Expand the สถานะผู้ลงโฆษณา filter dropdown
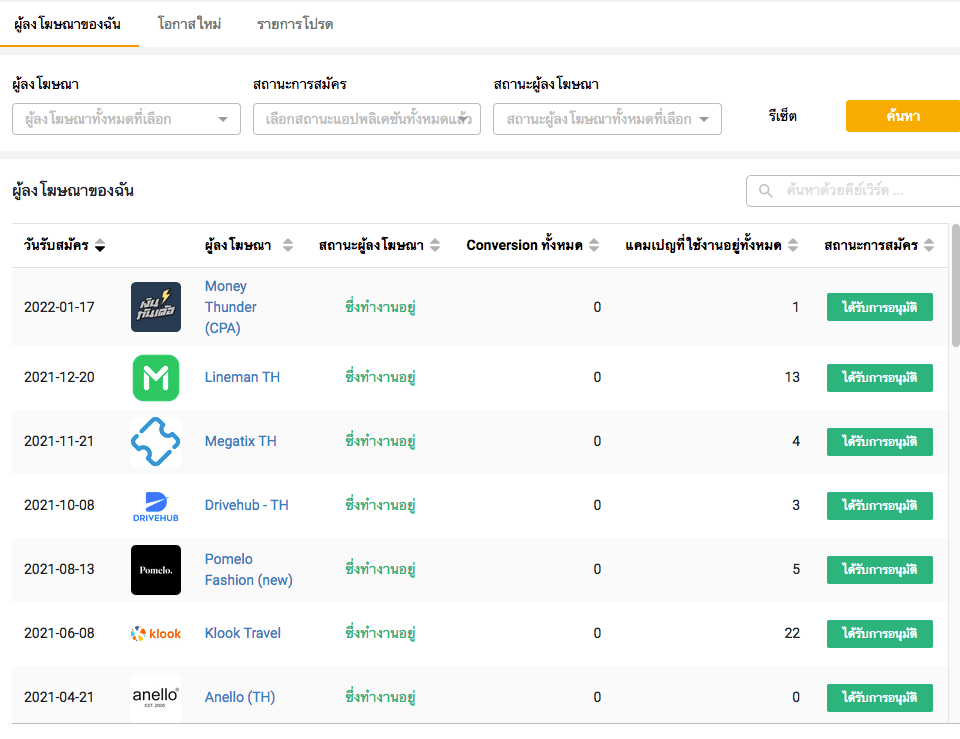 (607, 119)
